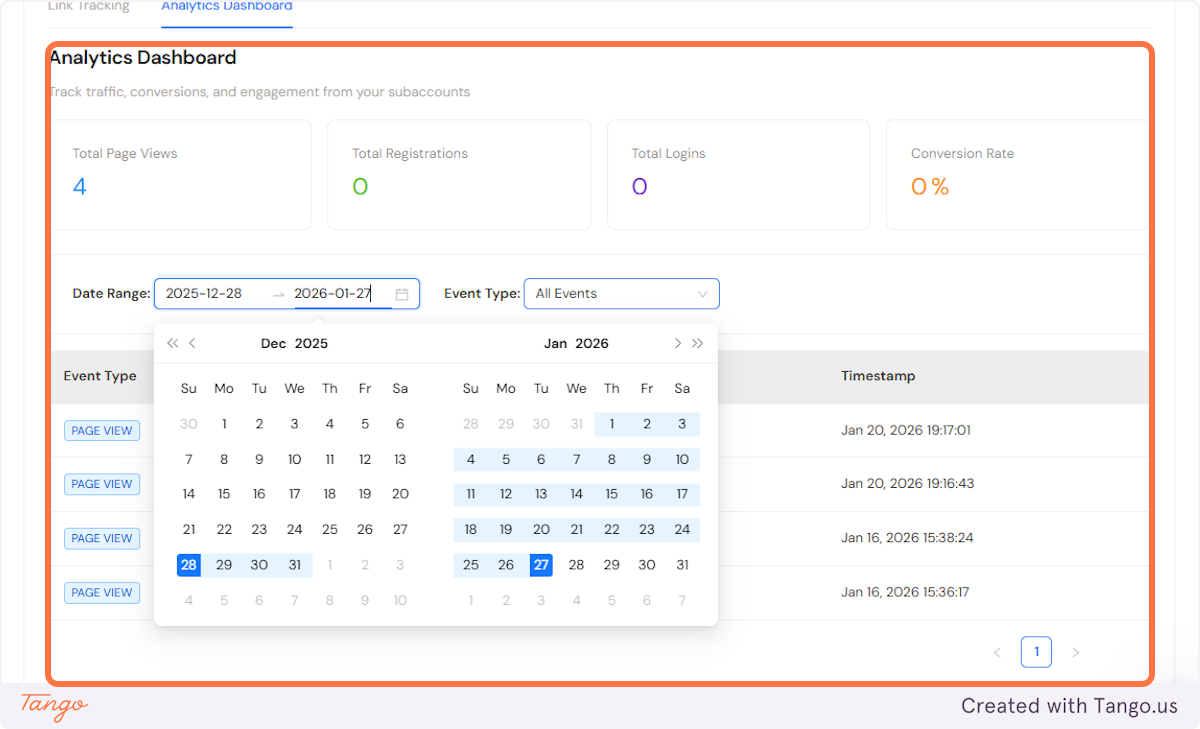
Task: Click timestamp Jan 16, 2026 15:36:17
Action: click(x=905, y=592)
